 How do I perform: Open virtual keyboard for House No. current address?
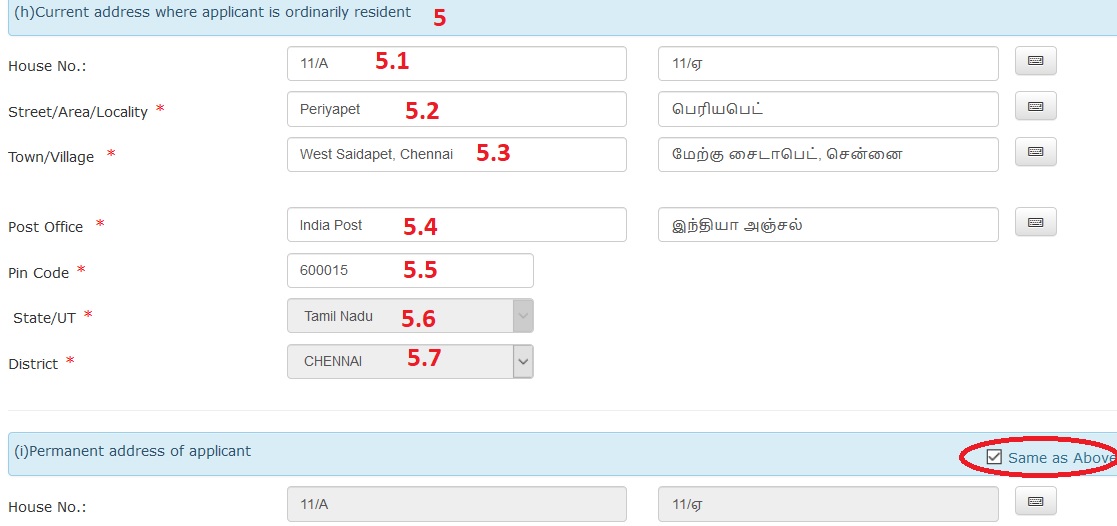pyautogui.click(x=1035, y=61)
